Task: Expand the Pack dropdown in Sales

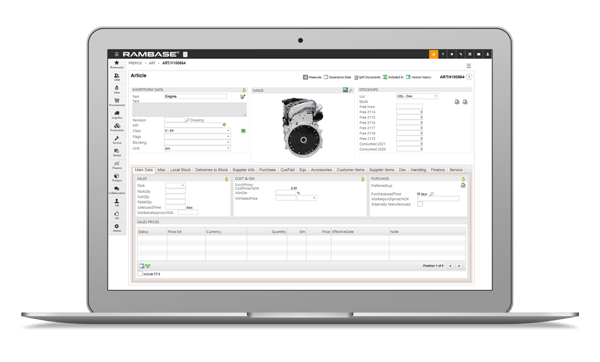Action: point(175,186)
